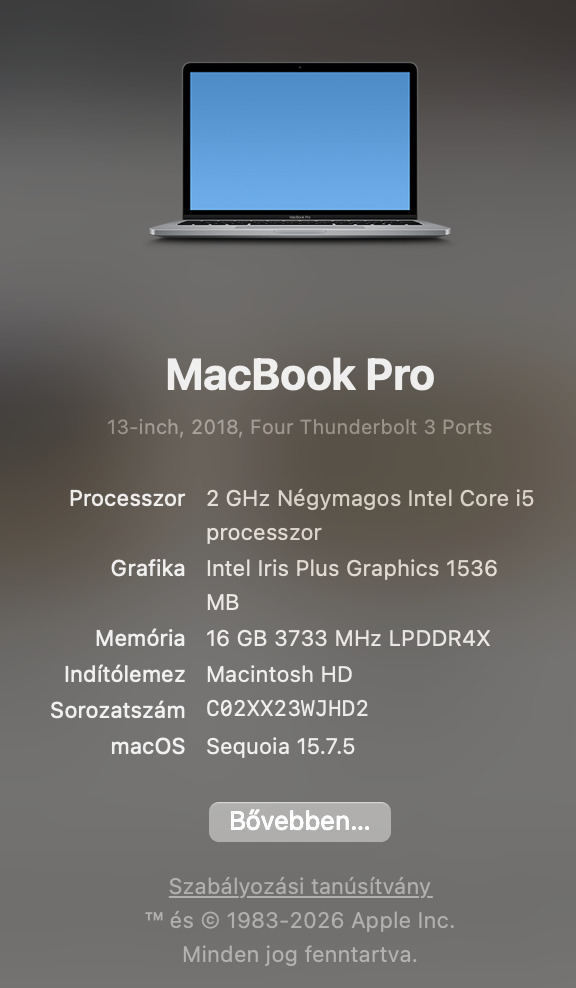Select the serial number C02XX23WJHD2
Viewport: 576px width, 988px height.
tap(287, 709)
